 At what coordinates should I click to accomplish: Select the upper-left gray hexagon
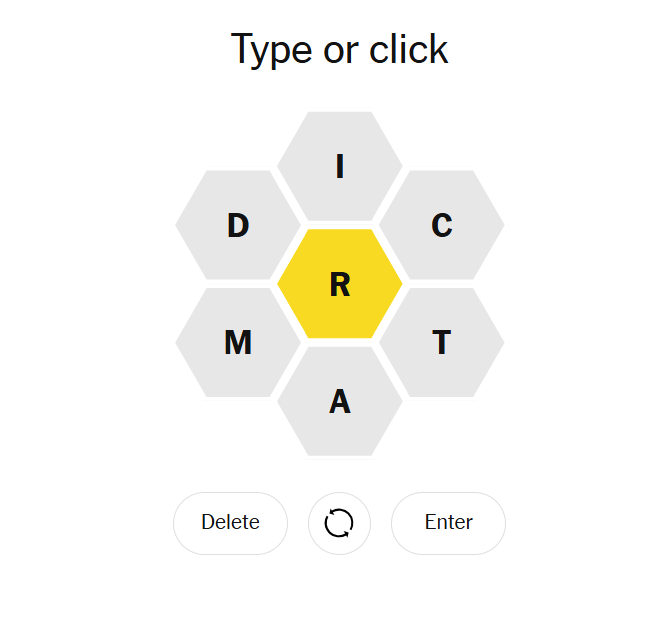coord(238,225)
